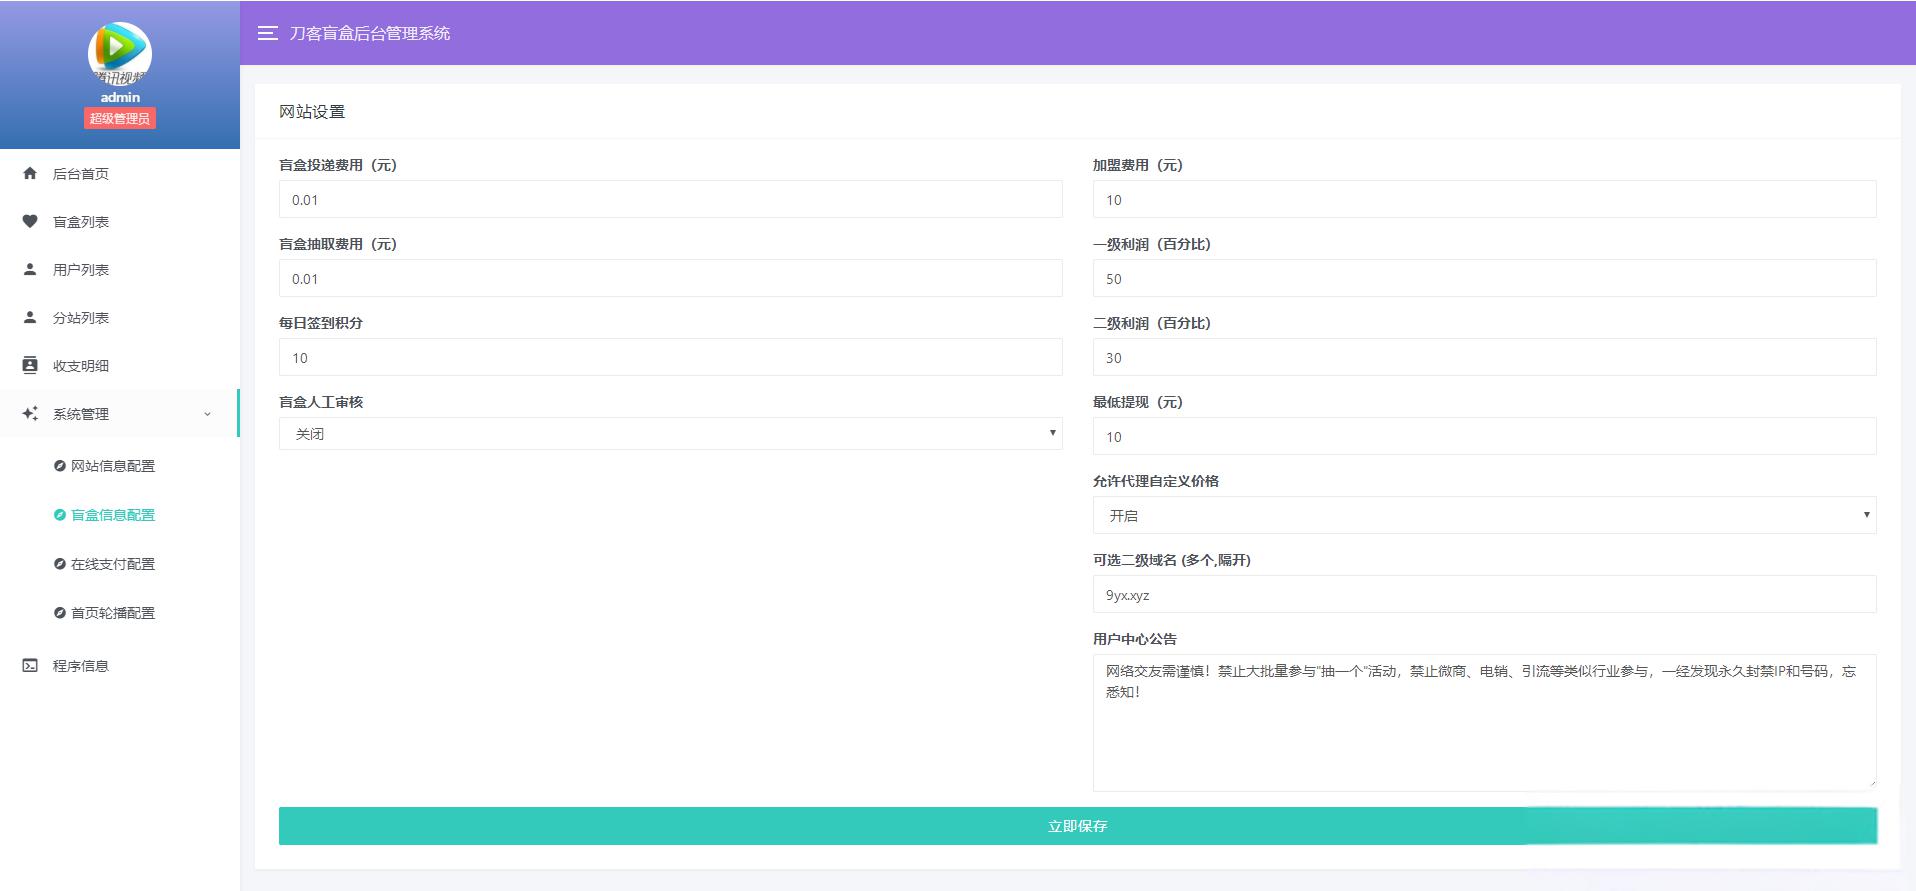Viewport: 1916px width, 891px height.
Task: Click the textarea resize handle corner
Action: (x=1870, y=785)
